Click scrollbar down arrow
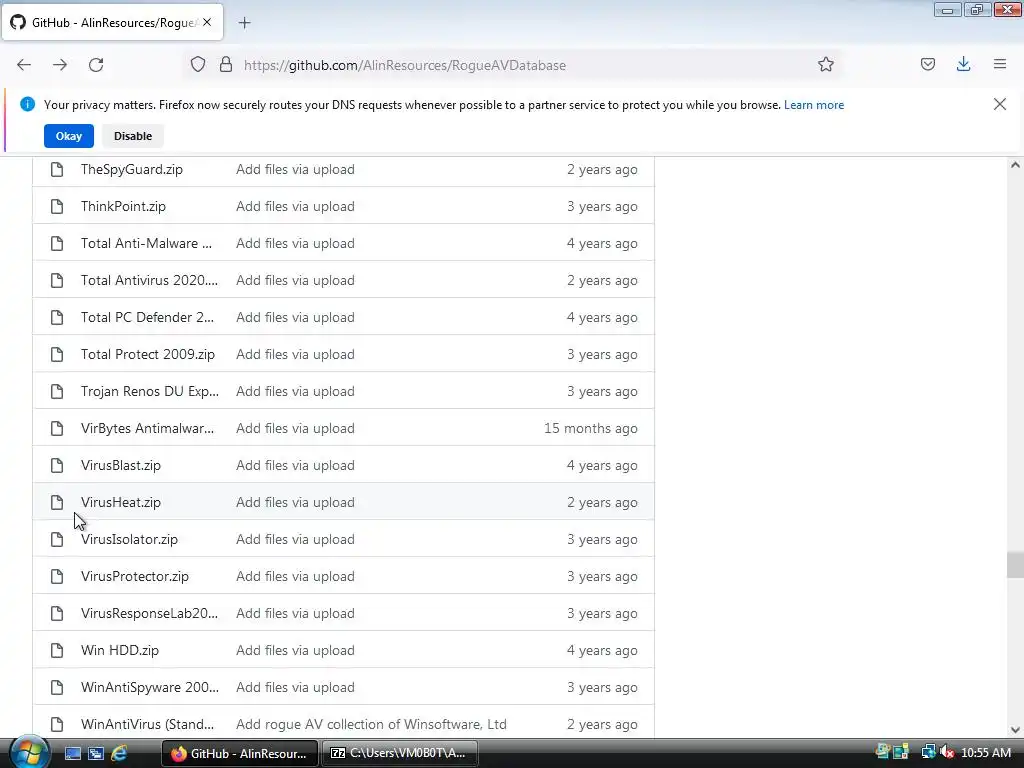 click(1015, 730)
